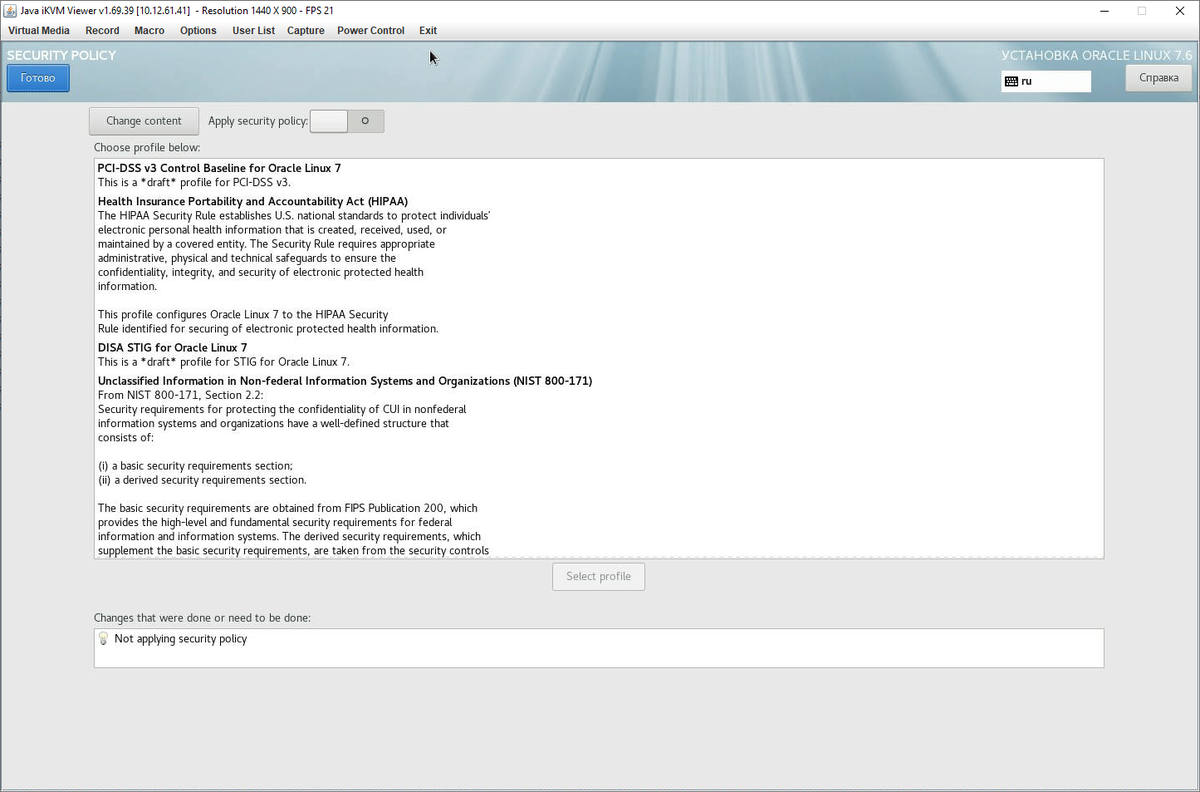Screen dimensions: 1200x792
Task: Click the Change content button
Action: (144, 121)
